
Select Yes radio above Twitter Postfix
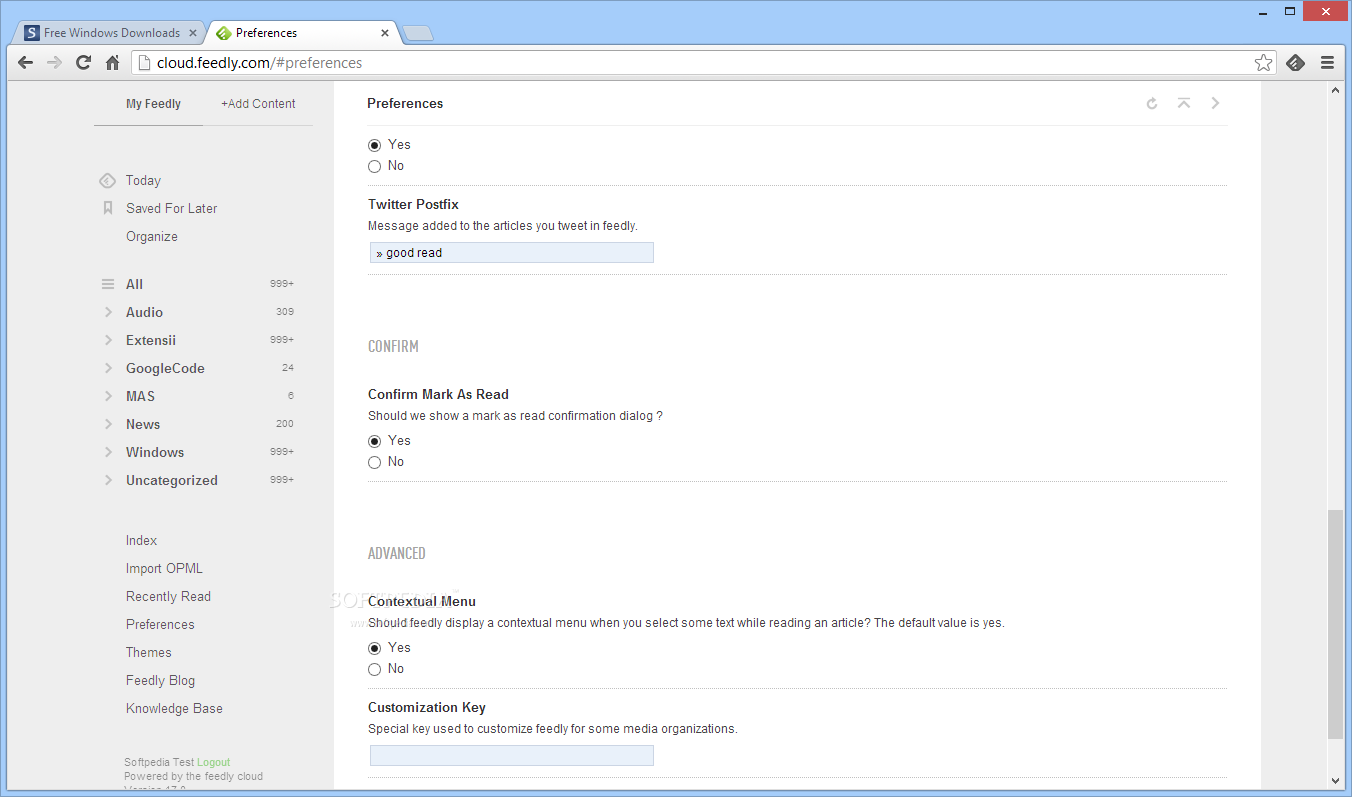coord(375,145)
